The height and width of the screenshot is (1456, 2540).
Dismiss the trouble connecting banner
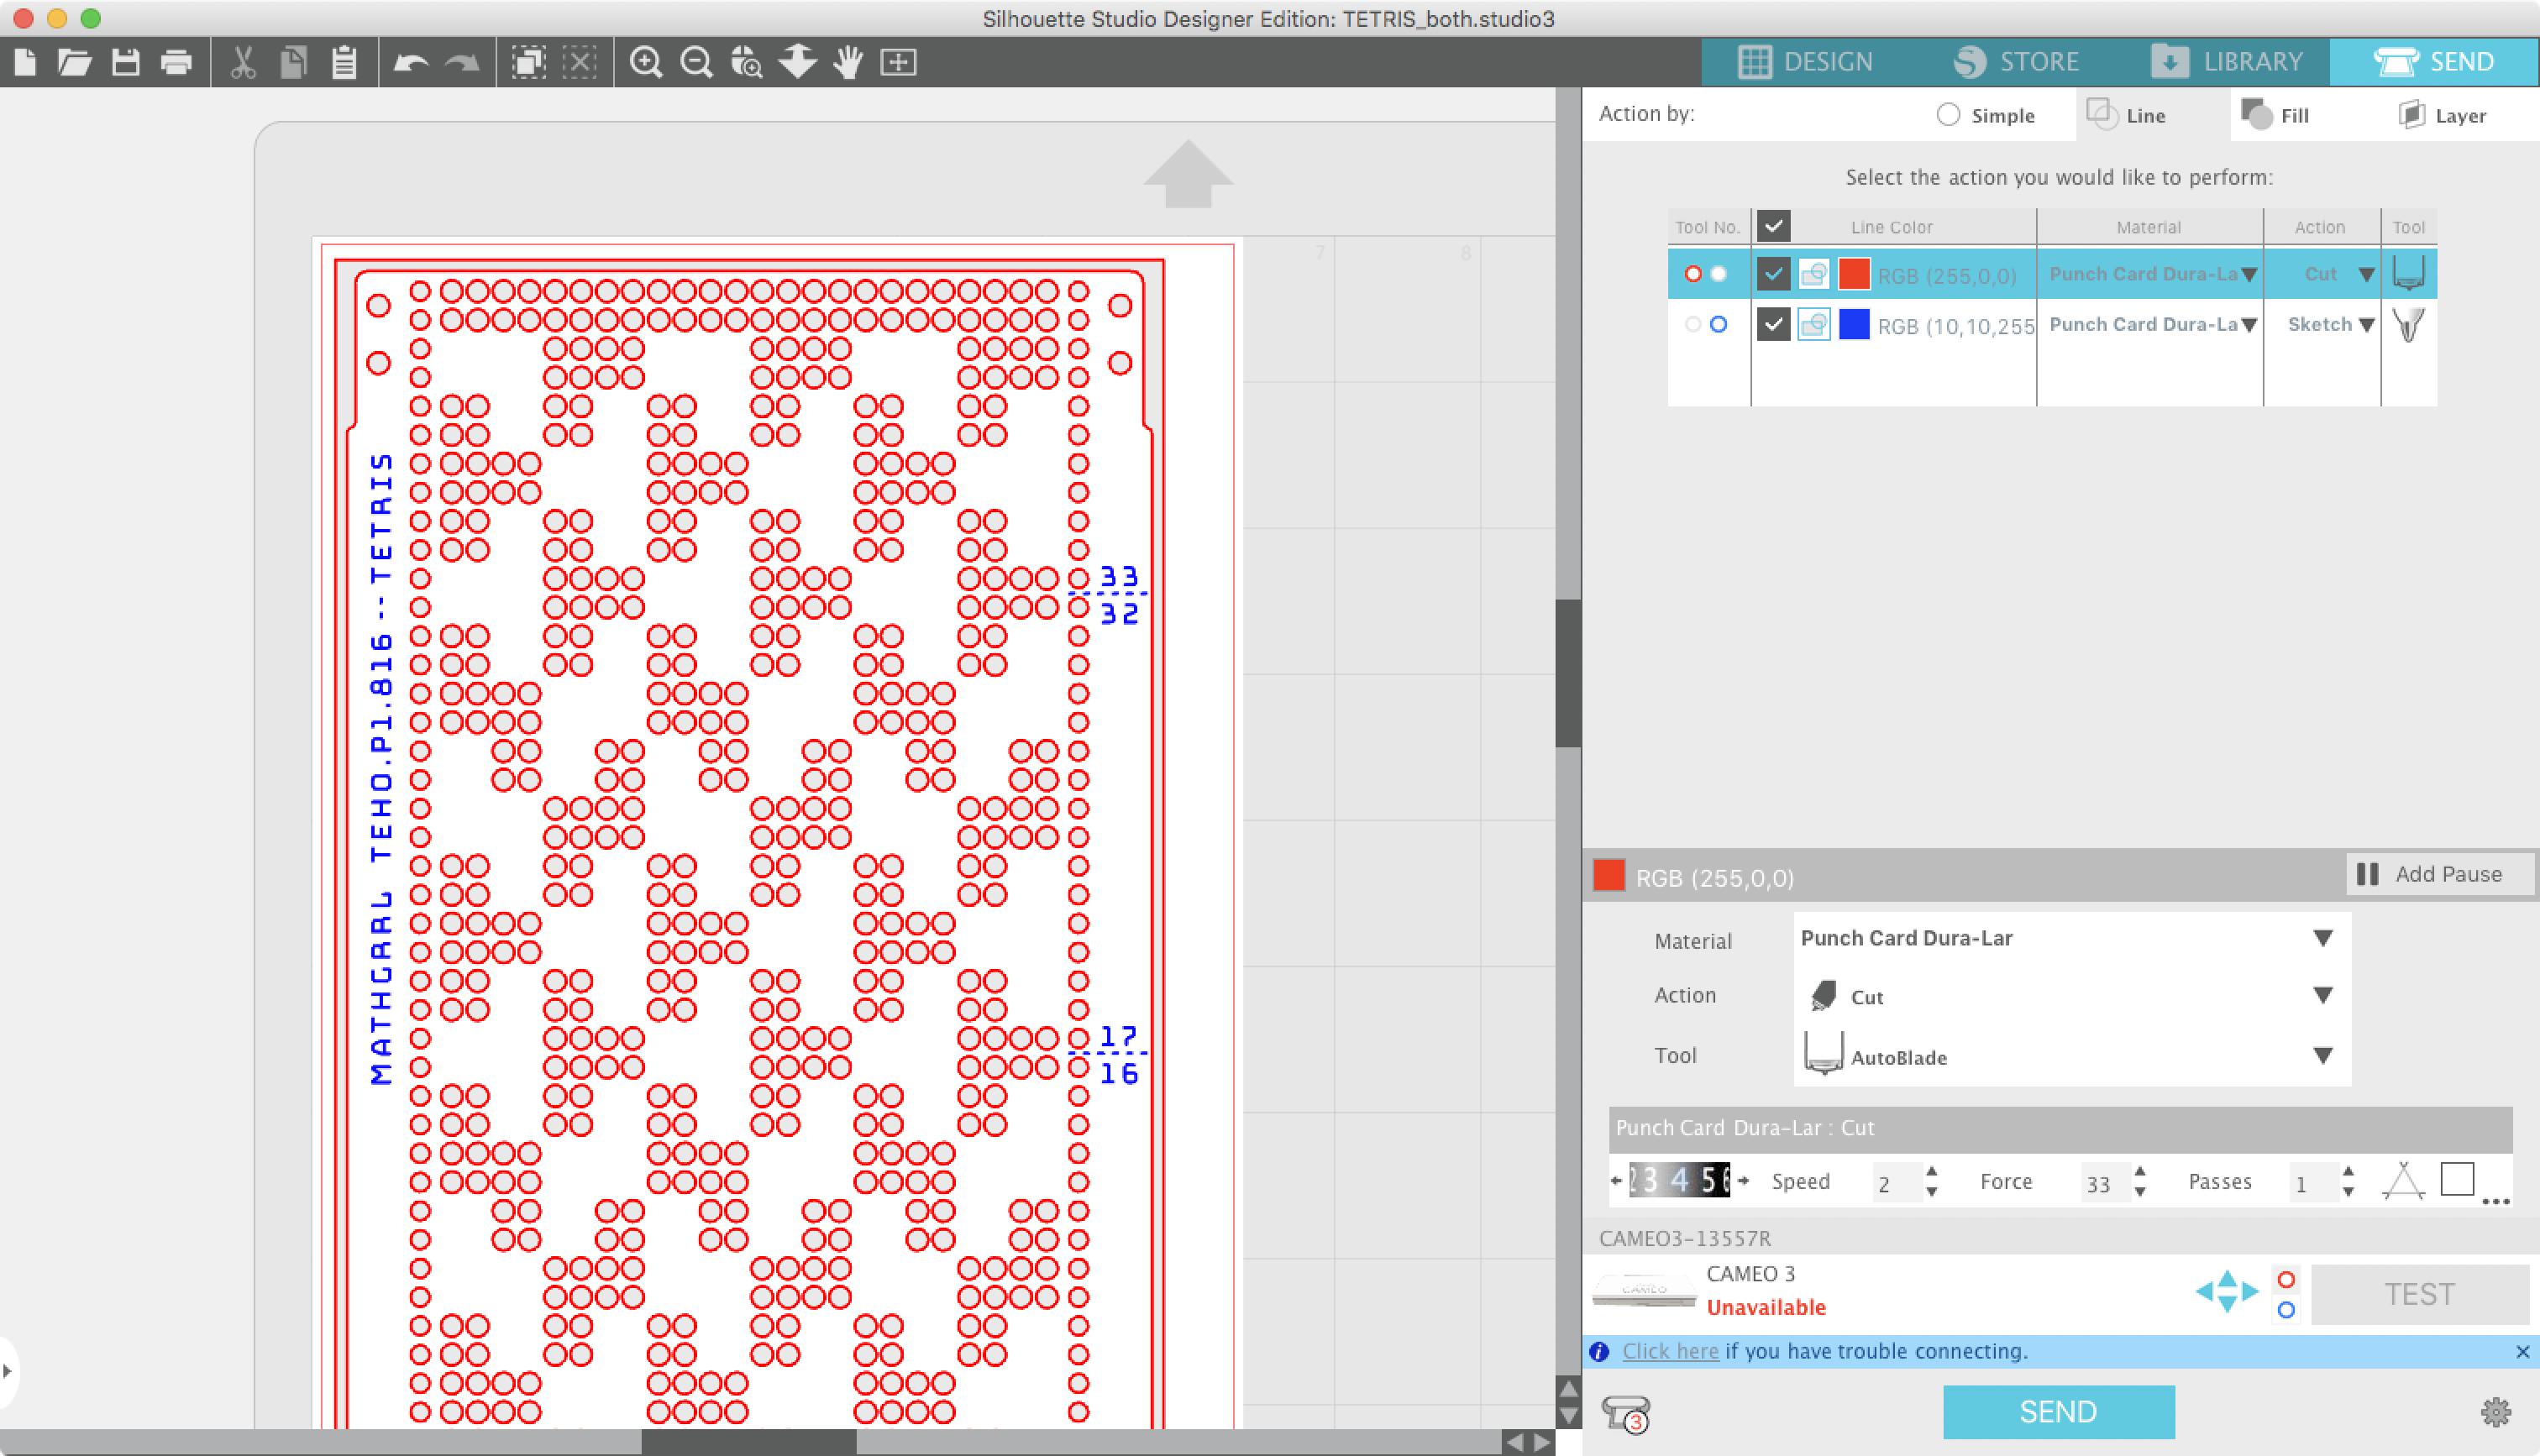pos(2522,1352)
